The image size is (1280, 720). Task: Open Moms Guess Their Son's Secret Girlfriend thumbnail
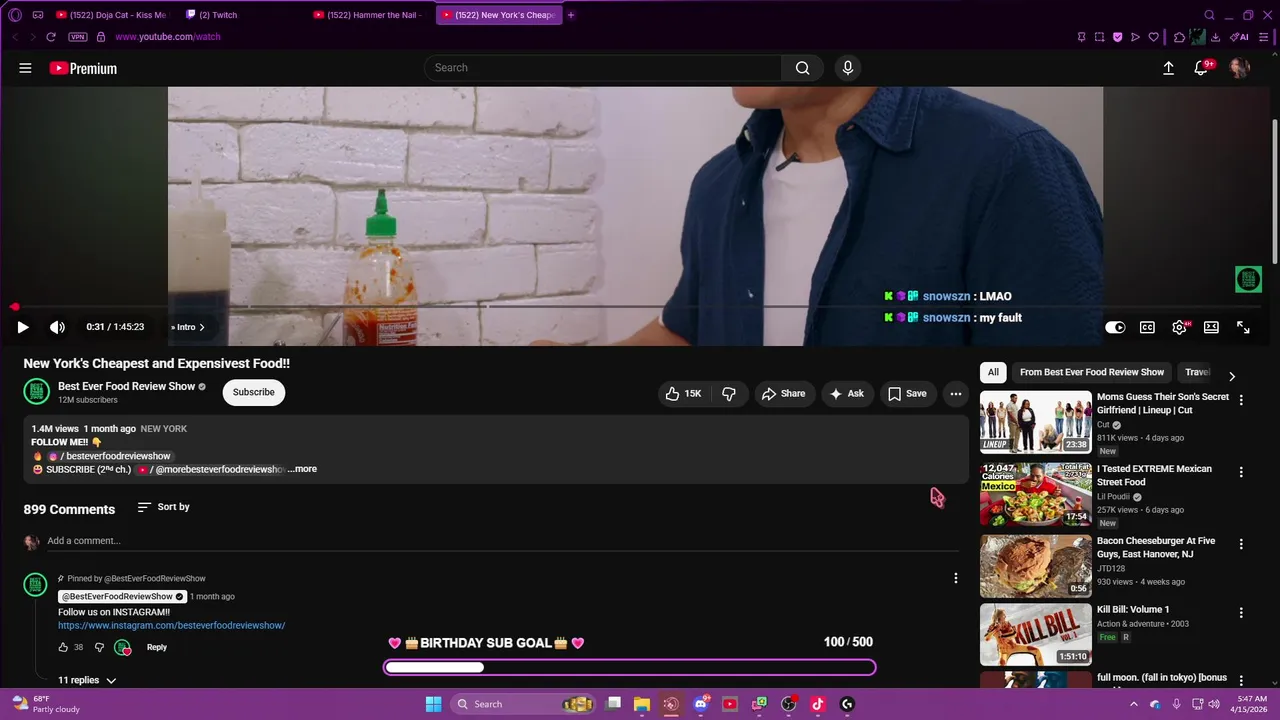tap(1036, 422)
